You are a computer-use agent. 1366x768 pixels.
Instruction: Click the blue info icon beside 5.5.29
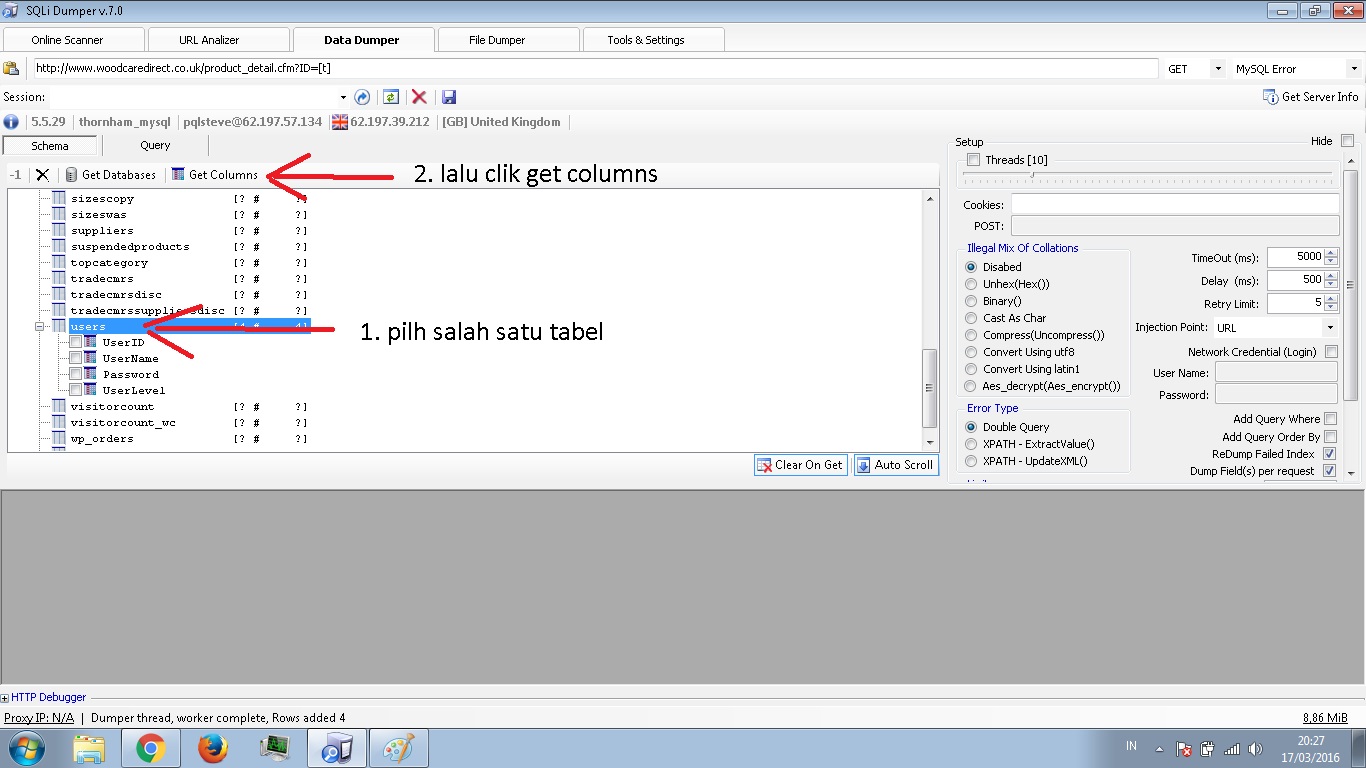tap(11, 122)
